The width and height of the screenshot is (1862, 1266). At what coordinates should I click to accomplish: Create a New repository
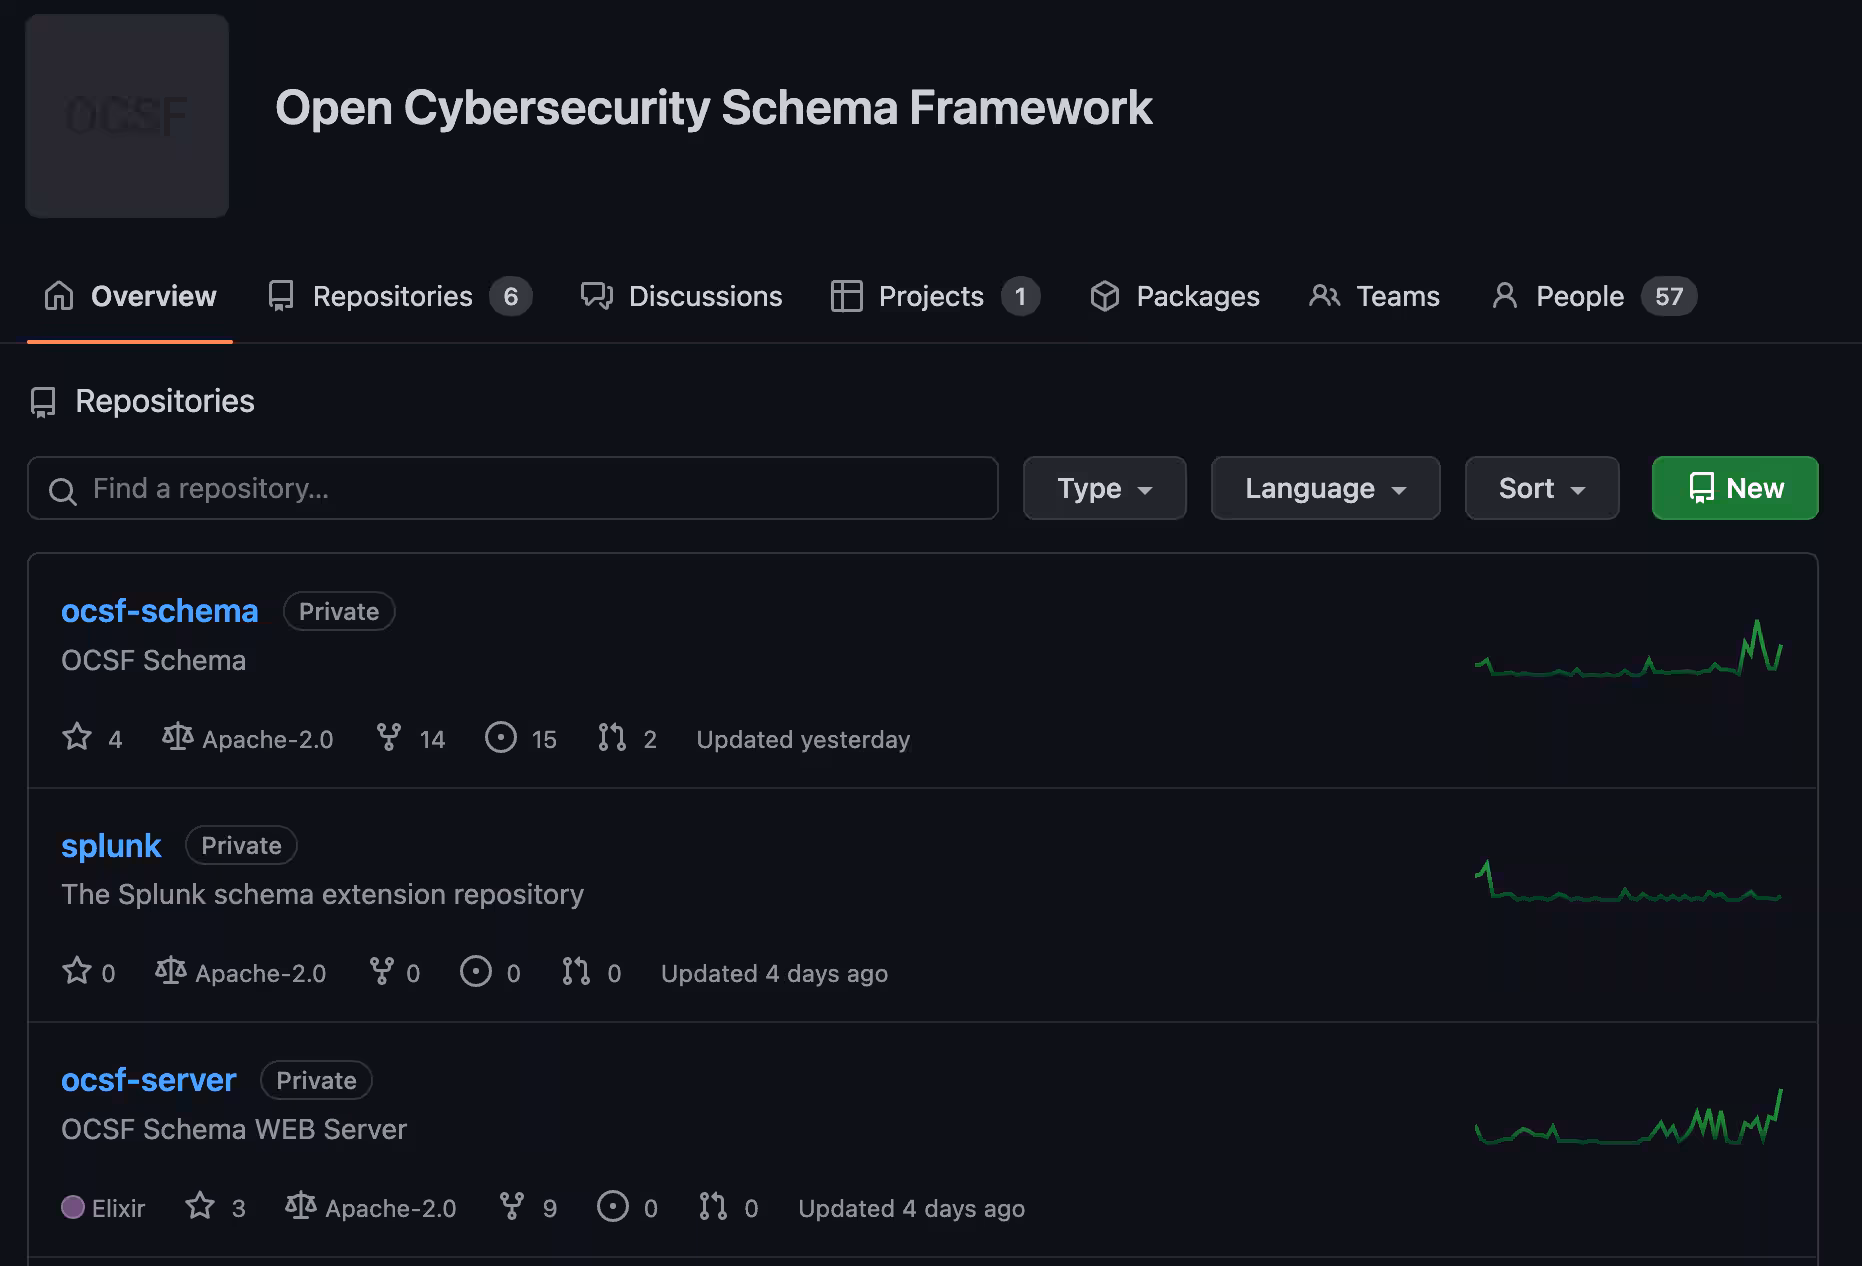pos(1734,488)
